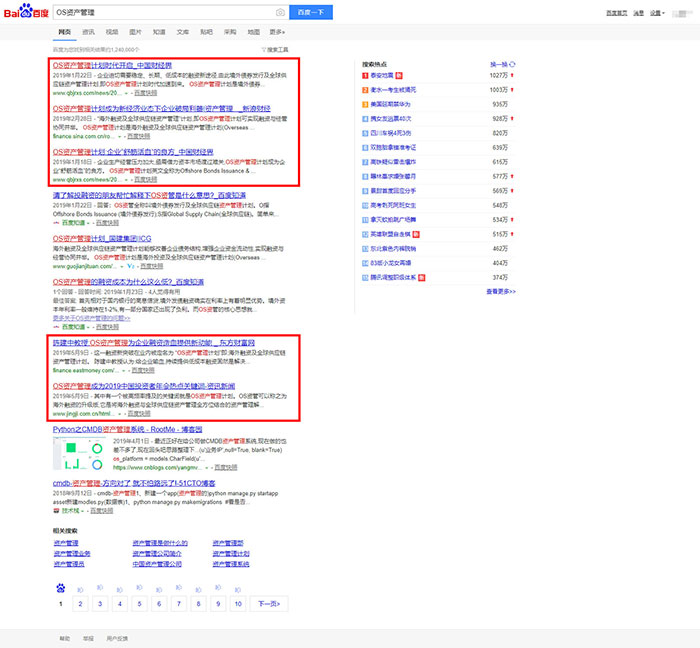700x648 pixels.
Task: Open the 图片 tab
Action: coord(135,32)
